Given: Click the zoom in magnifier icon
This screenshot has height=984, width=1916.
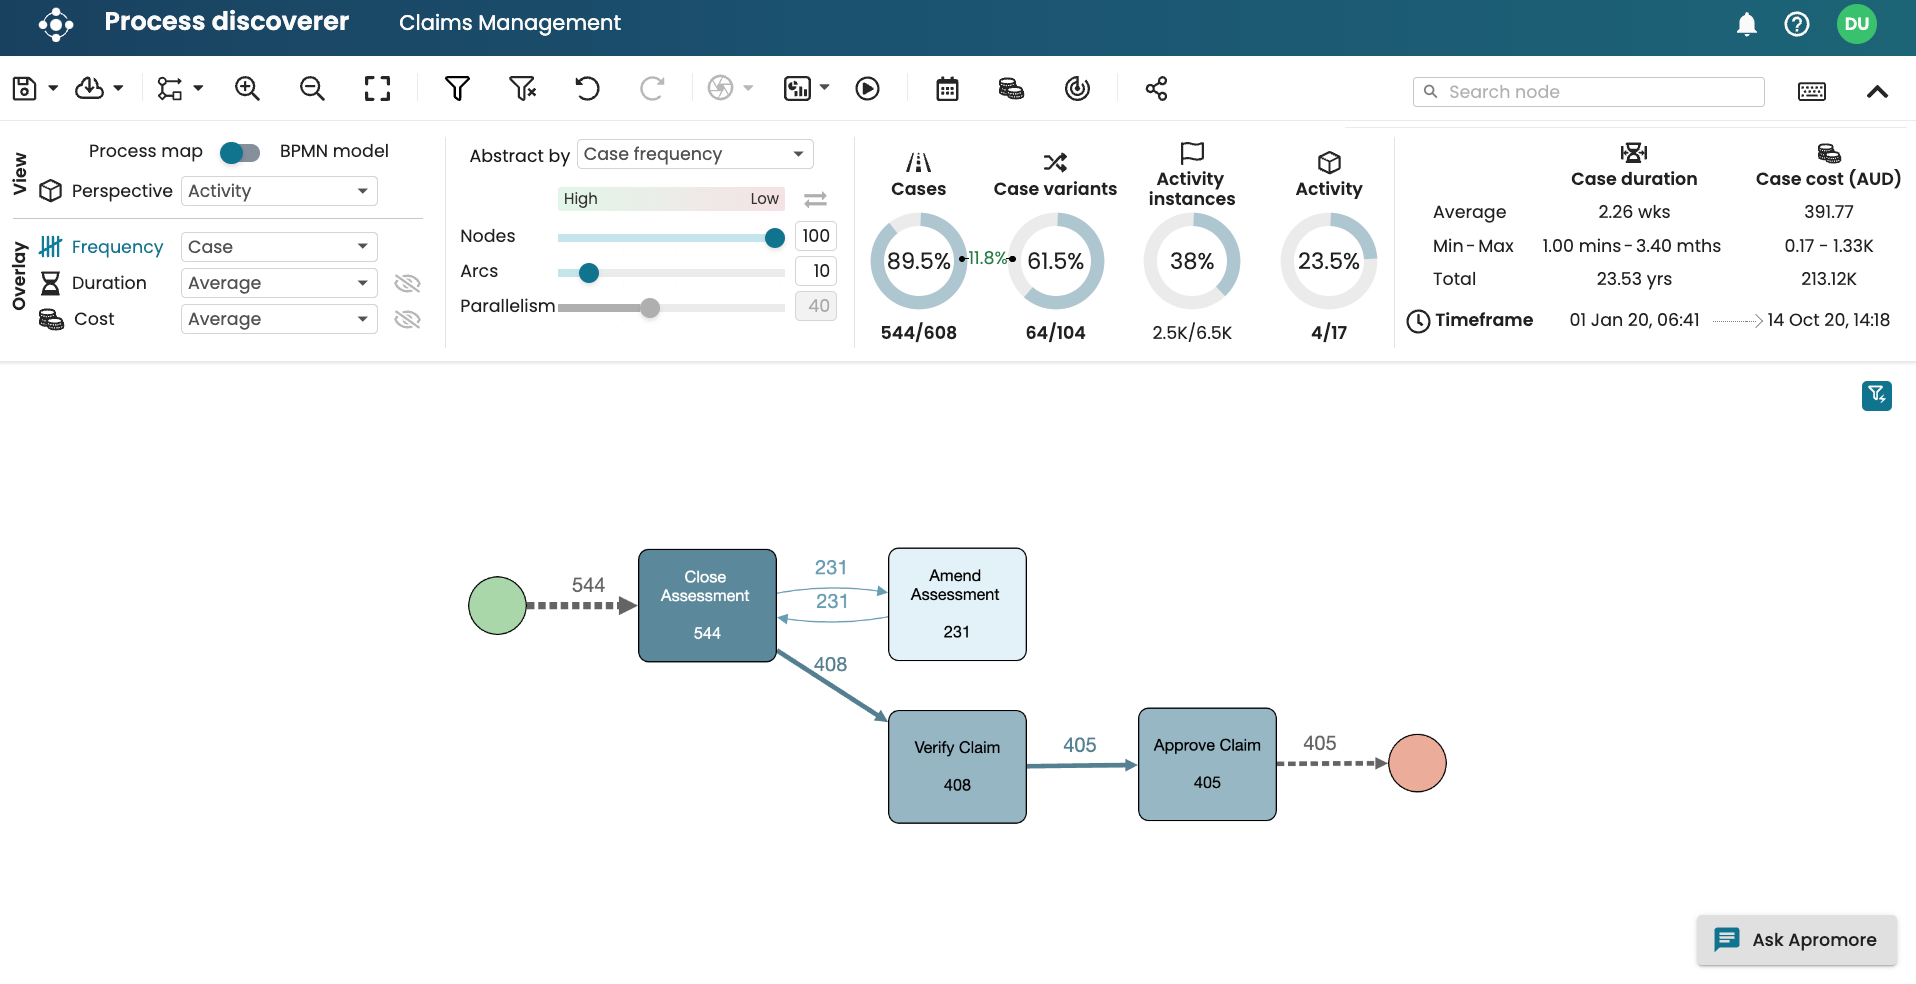Looking at the screenshot, I should (x=247, y=89).
